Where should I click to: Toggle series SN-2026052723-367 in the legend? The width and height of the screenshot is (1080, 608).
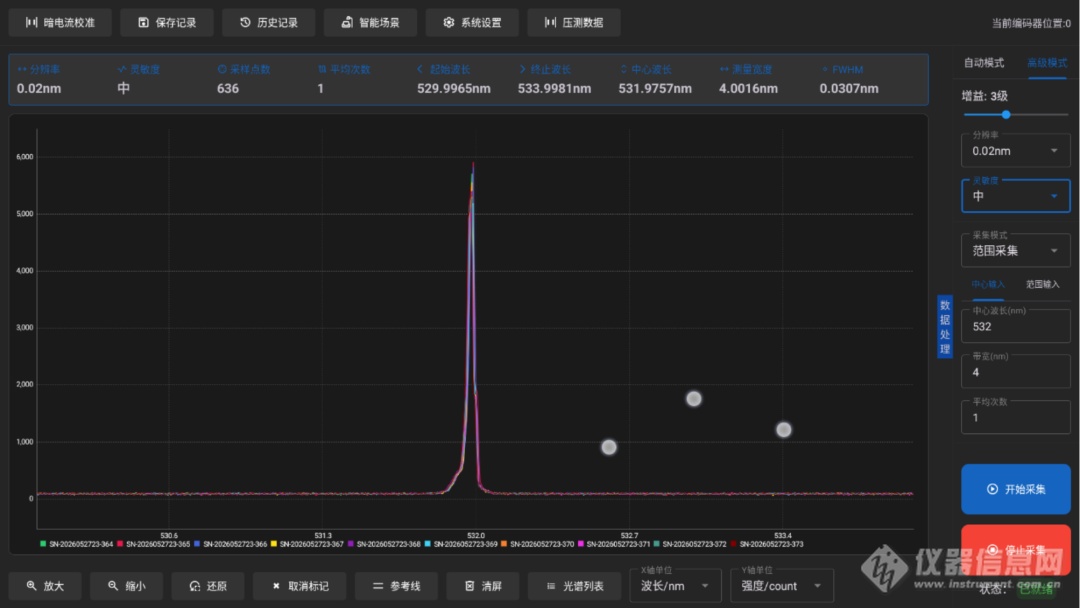point(307,544)
